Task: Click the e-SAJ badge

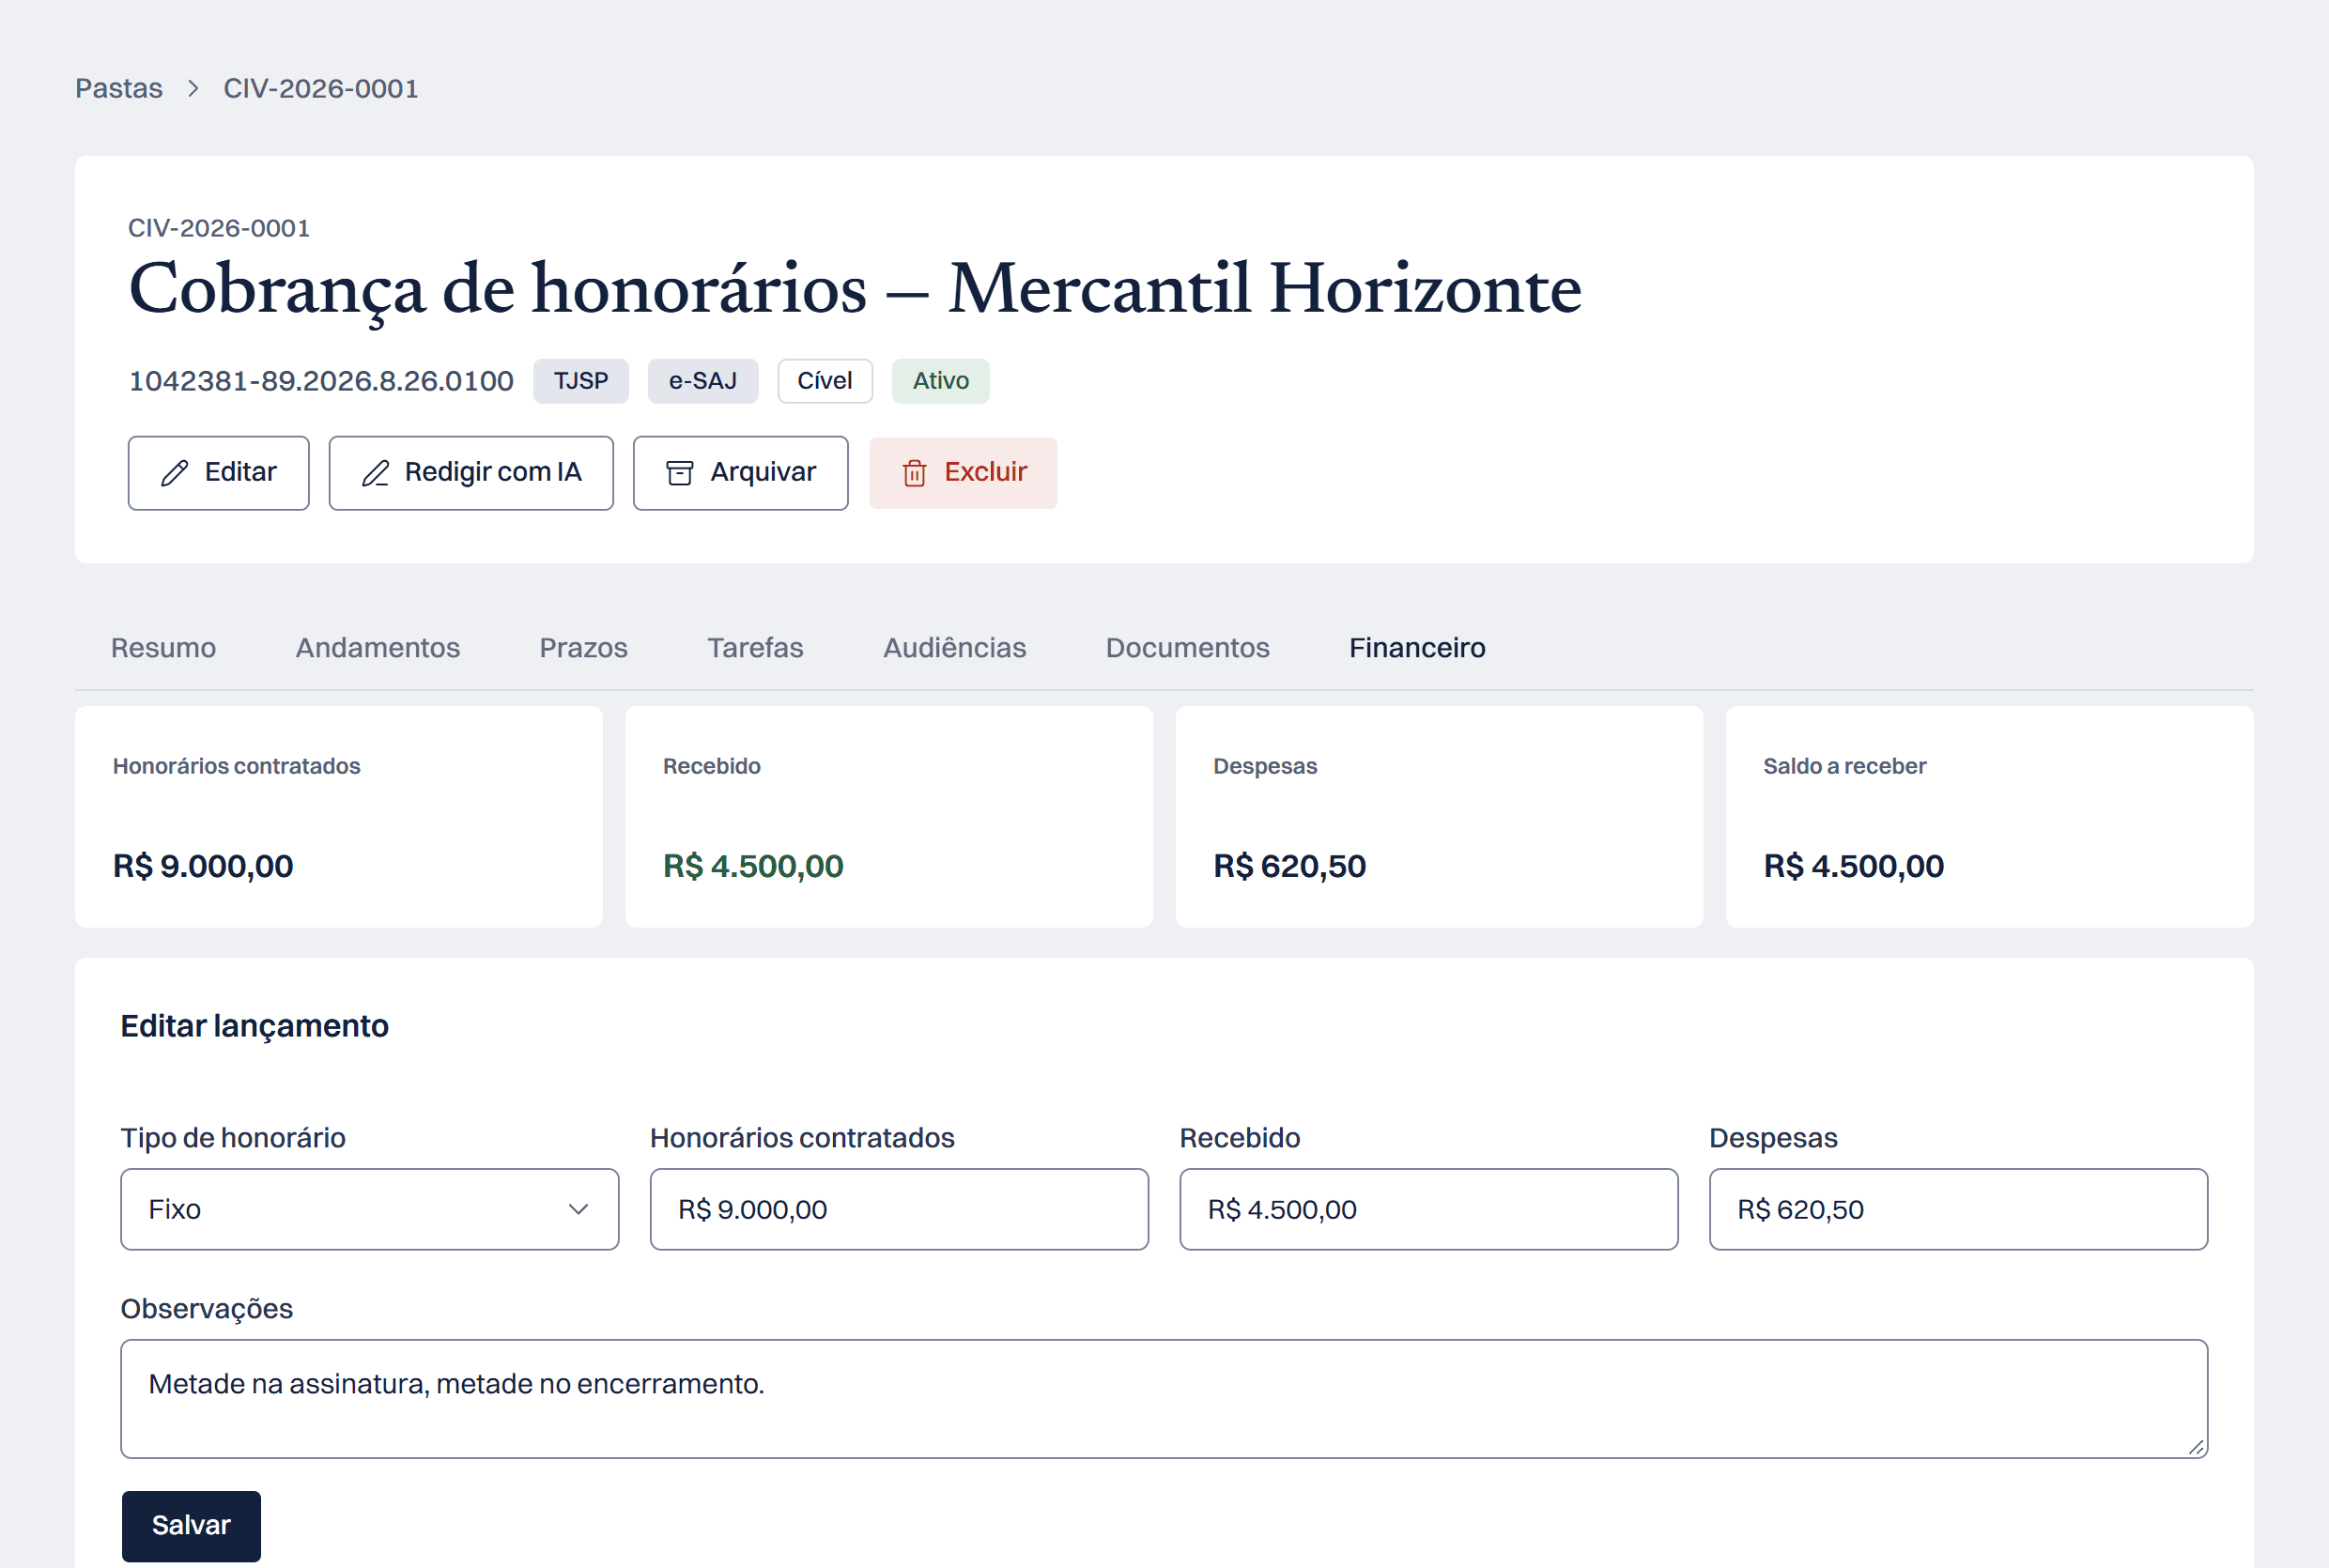Action: [x=703, y=381]
